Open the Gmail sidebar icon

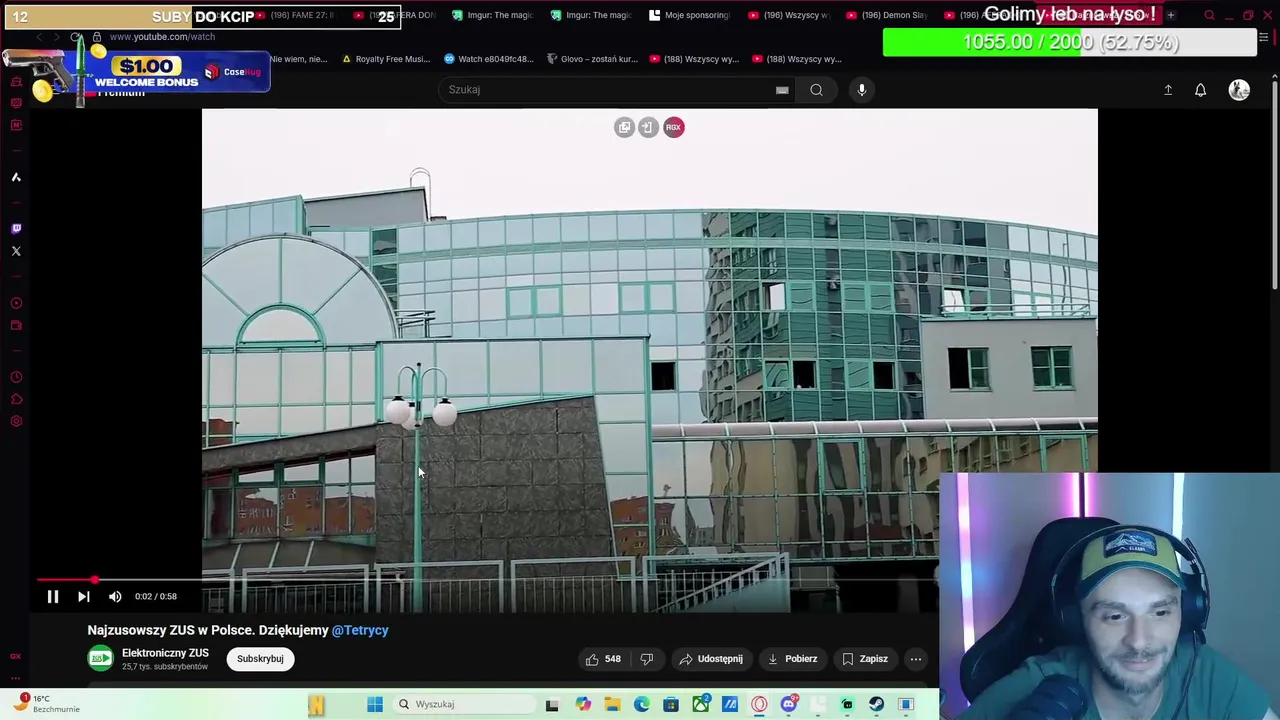(16, 125)
